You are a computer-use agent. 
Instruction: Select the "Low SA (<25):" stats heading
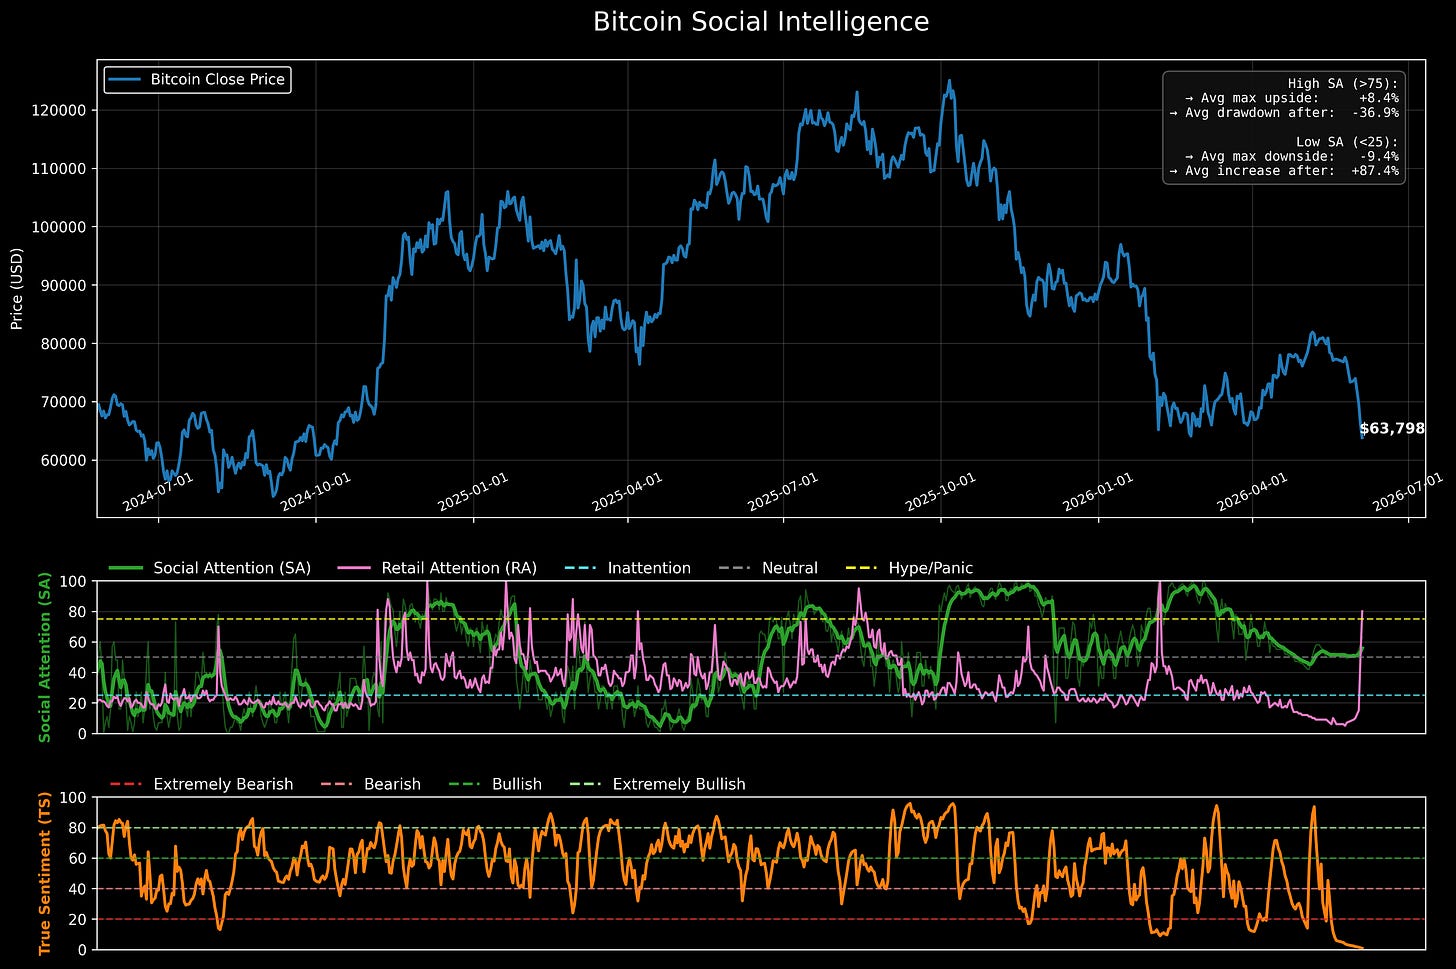coord(1347,142)
